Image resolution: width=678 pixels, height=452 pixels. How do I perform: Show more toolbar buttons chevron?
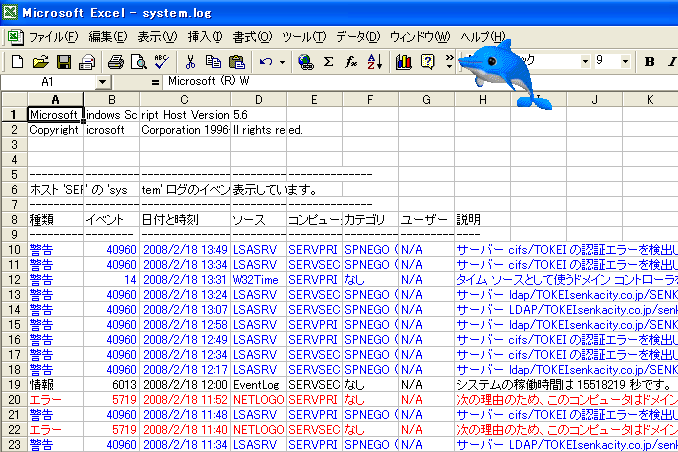450,62
